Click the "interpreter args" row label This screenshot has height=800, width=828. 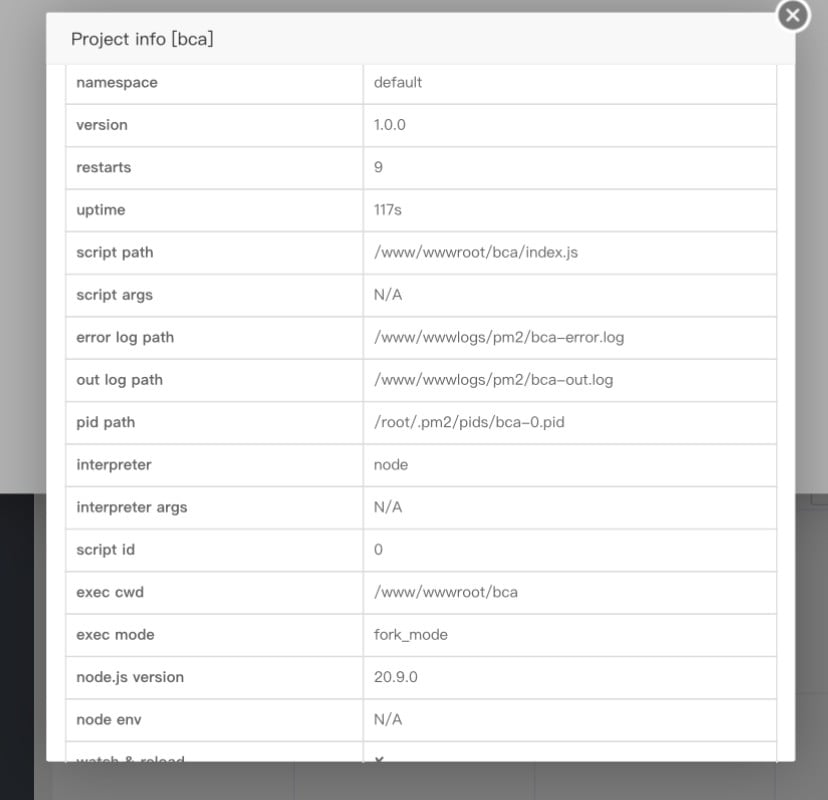point(132,507)
